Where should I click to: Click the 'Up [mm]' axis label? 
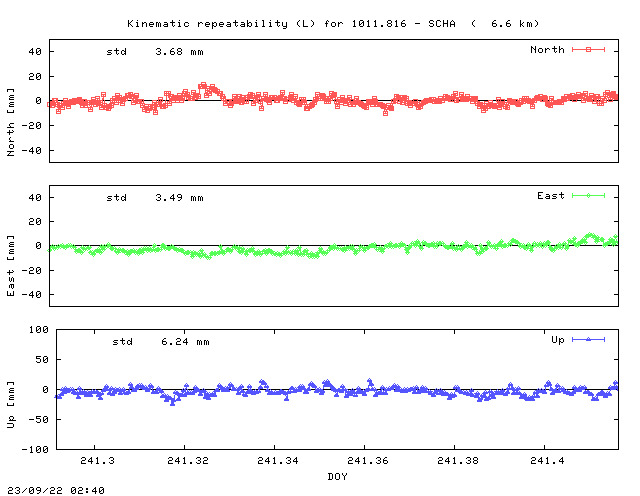coord(11,405)
